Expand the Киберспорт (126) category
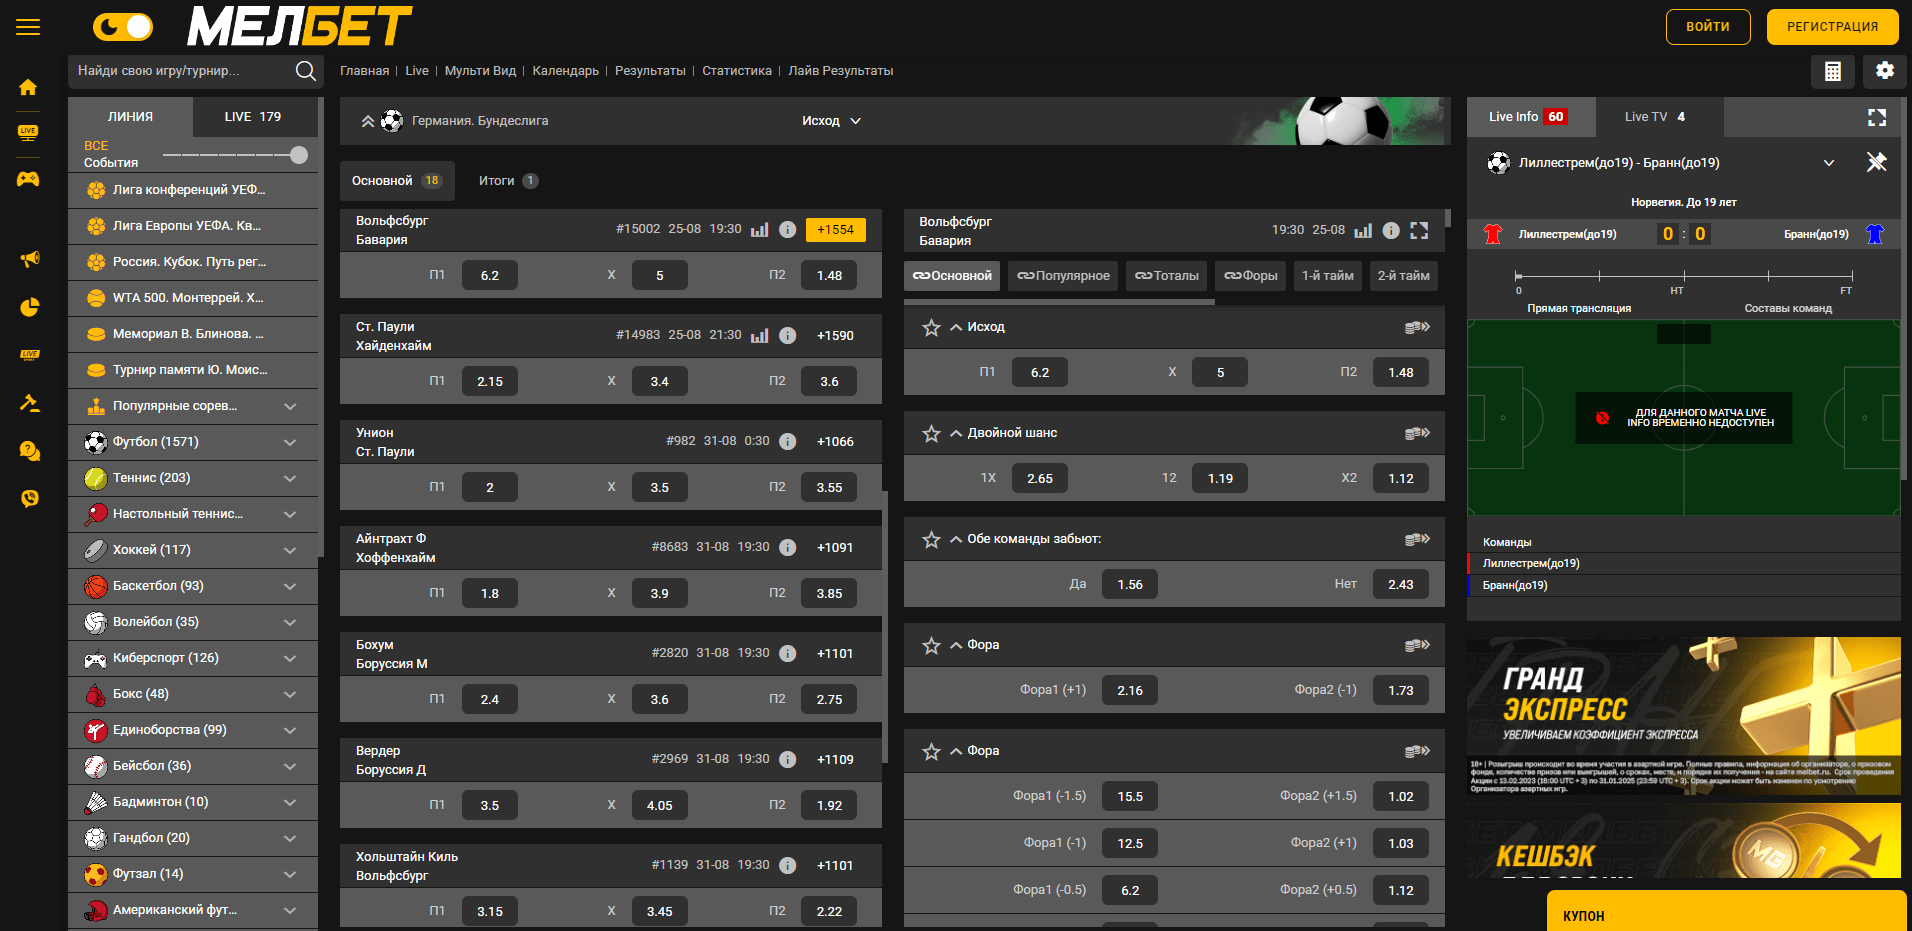Image resolution: width=1912 pixels, height=931 pixels. point(290,658)
